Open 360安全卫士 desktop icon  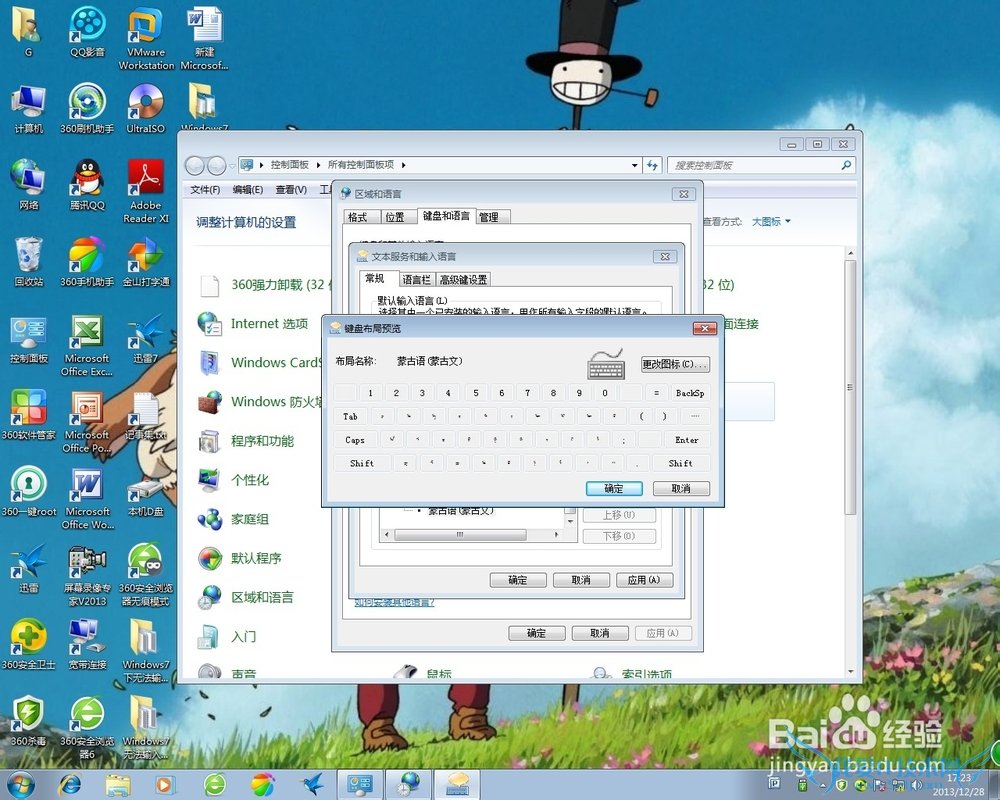click(28, 644)
